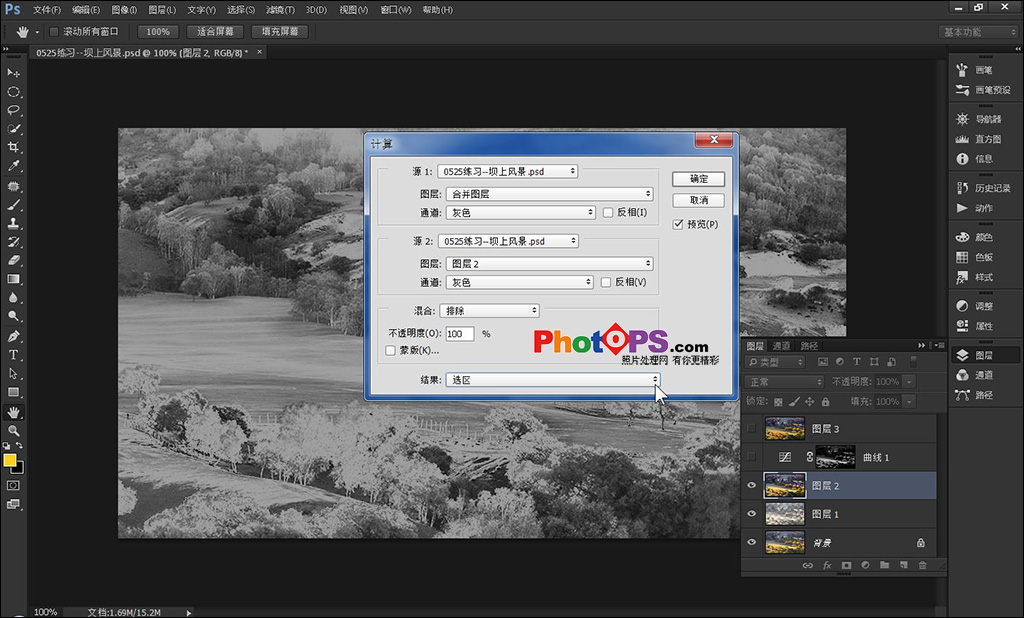Select the Path Selection tool
Screen dimensions: 1024x618
coord(13,374)
